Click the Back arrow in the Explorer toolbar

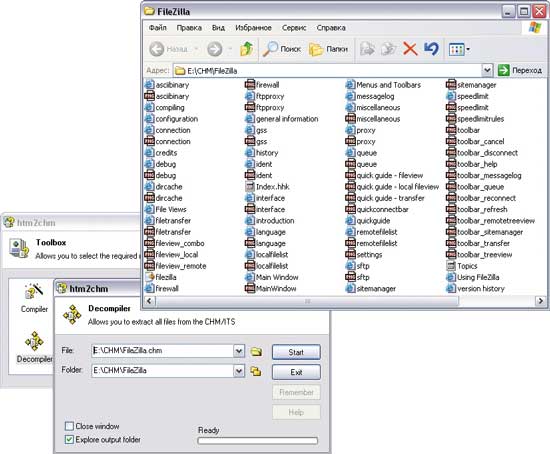[x=156, y=49]
